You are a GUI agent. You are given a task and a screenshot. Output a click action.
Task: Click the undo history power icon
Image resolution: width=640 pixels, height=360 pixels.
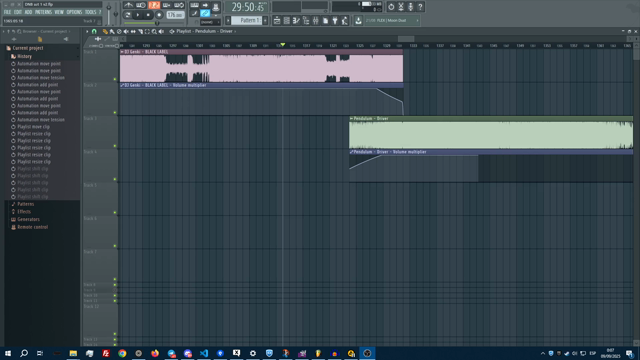click(x=391, y=7)
